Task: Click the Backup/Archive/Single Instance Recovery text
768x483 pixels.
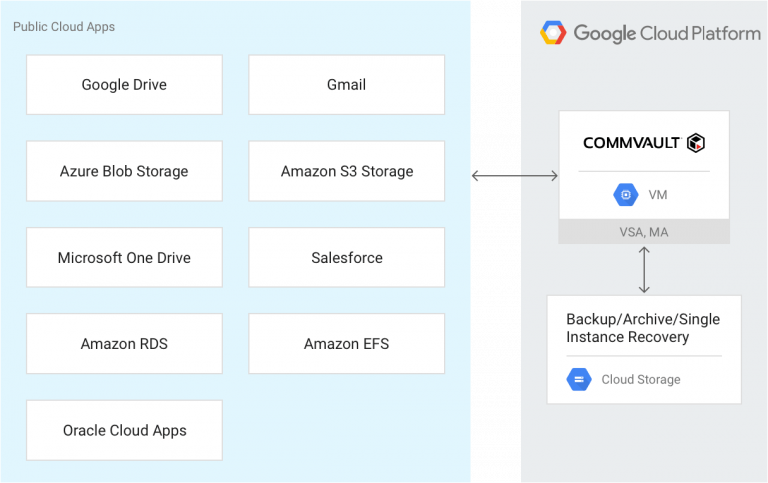Action: pos(643,328)
